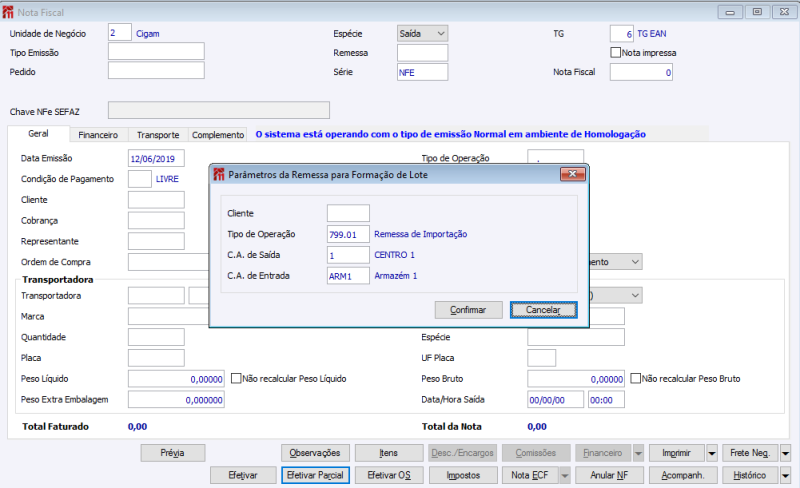The height and width of the screenshot is (488, 800).
Task: Click the Remessa de Importação text
Action: (420, 234)
